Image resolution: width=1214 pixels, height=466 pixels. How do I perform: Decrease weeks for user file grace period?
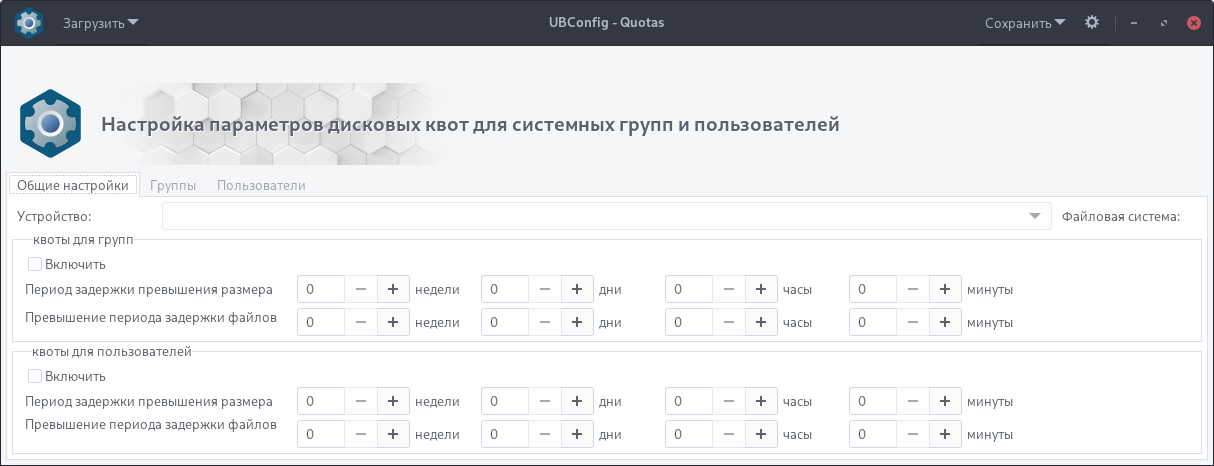pyautogui.click(x=361, y=434)
